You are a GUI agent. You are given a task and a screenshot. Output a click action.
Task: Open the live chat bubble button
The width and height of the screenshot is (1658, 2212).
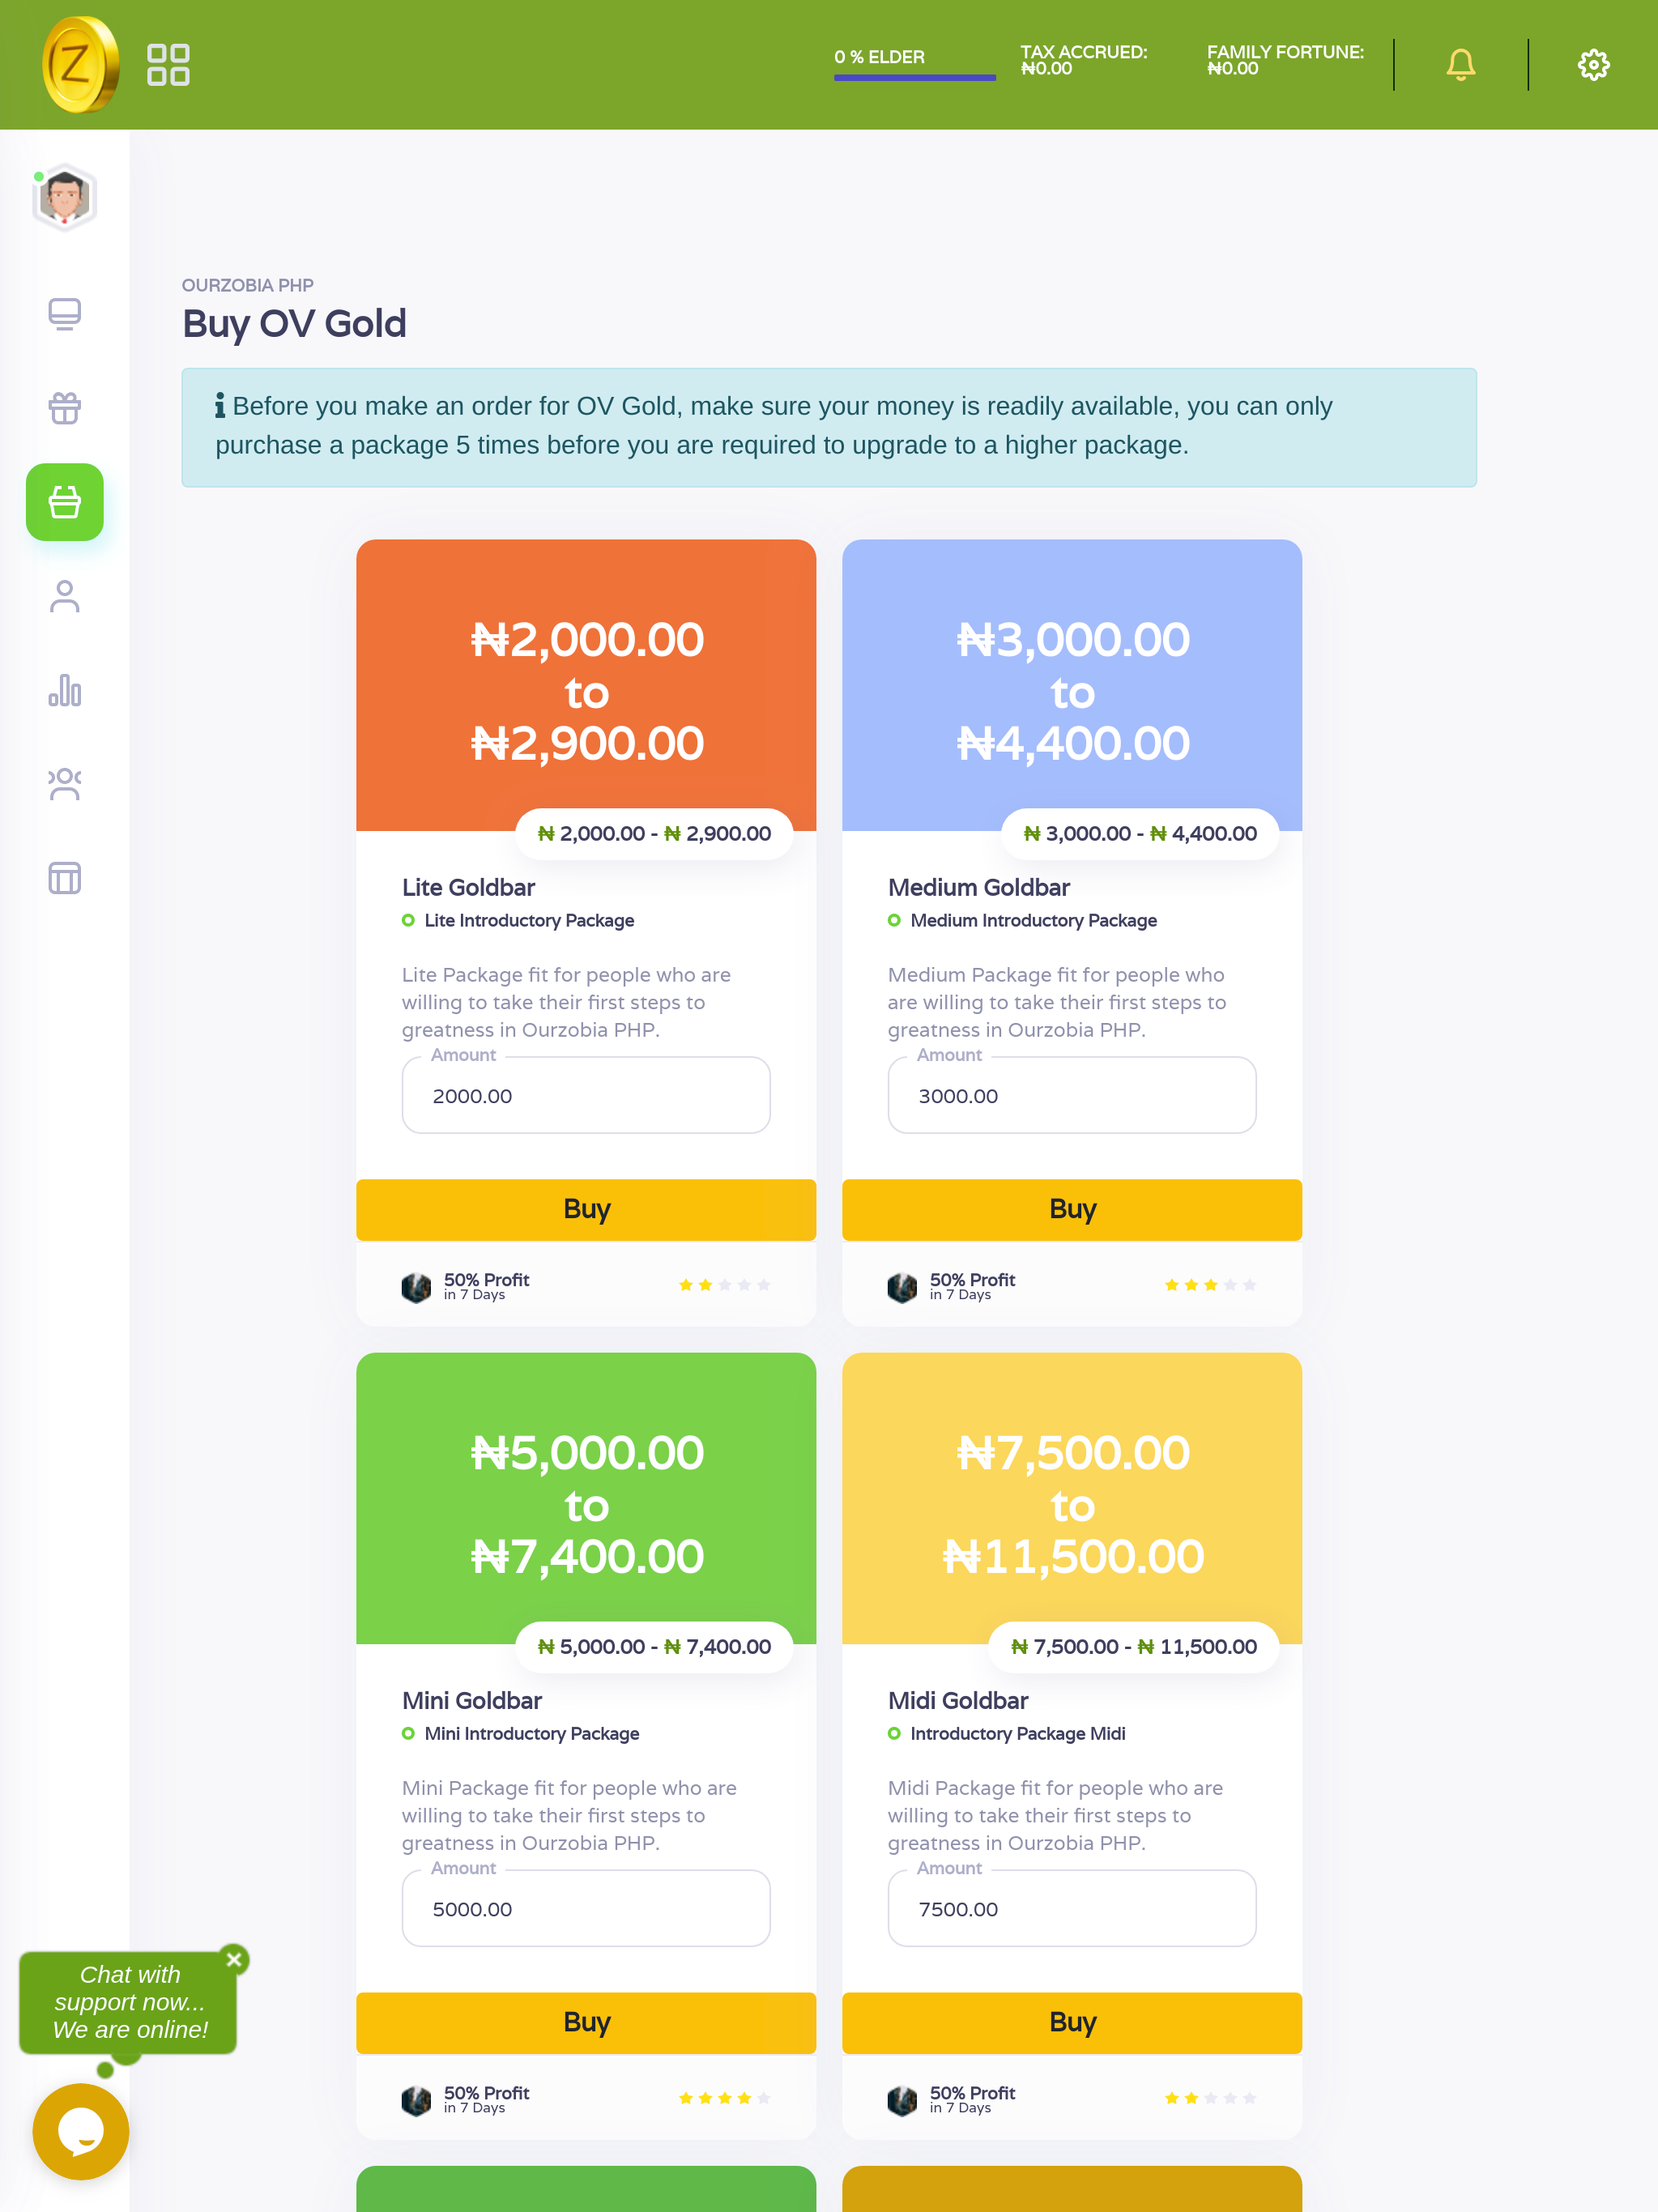[x=81, y=2131]
